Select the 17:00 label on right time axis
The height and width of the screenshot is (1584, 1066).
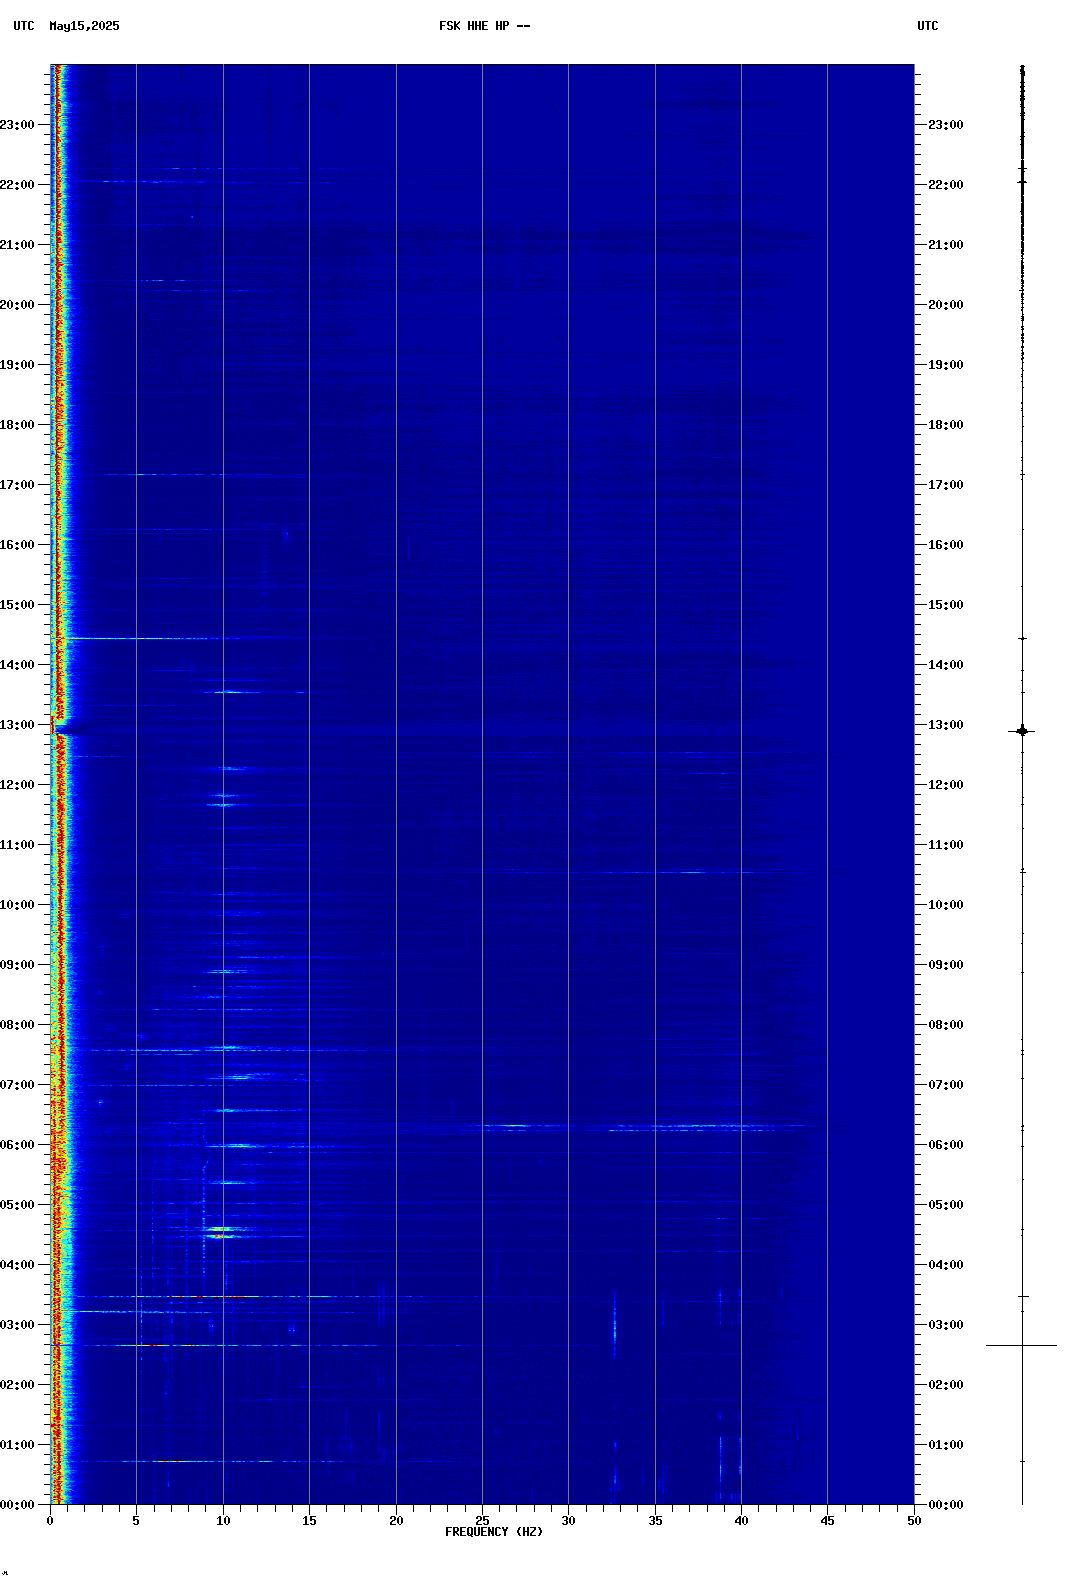point(945,485)
